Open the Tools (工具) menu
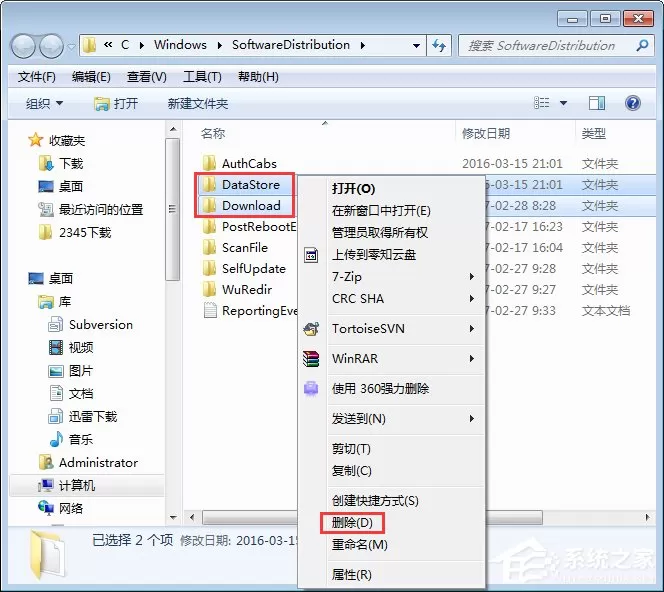664x592 pixels. (x=202, y=77)
